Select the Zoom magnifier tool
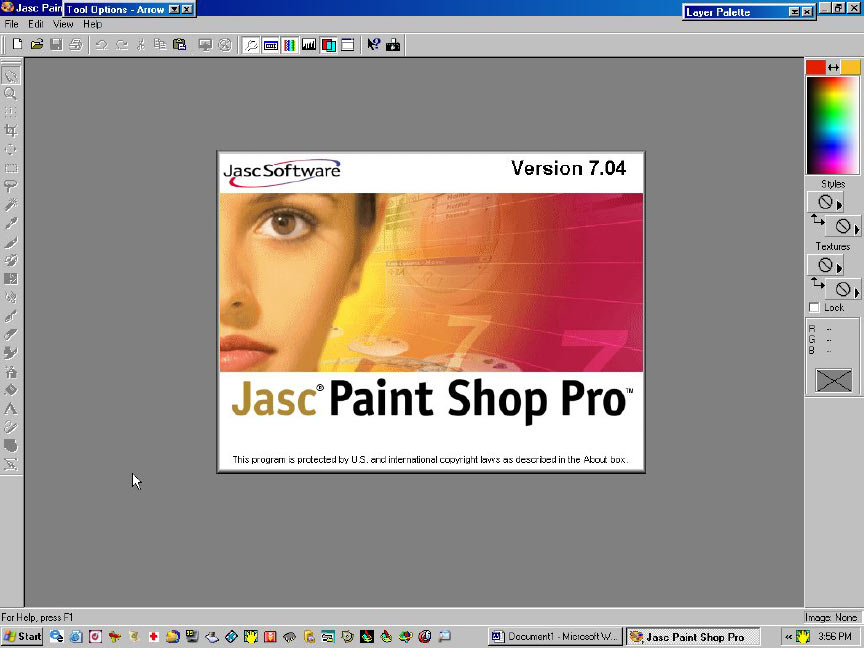864x648 pixels. click(x=10, y=94)
